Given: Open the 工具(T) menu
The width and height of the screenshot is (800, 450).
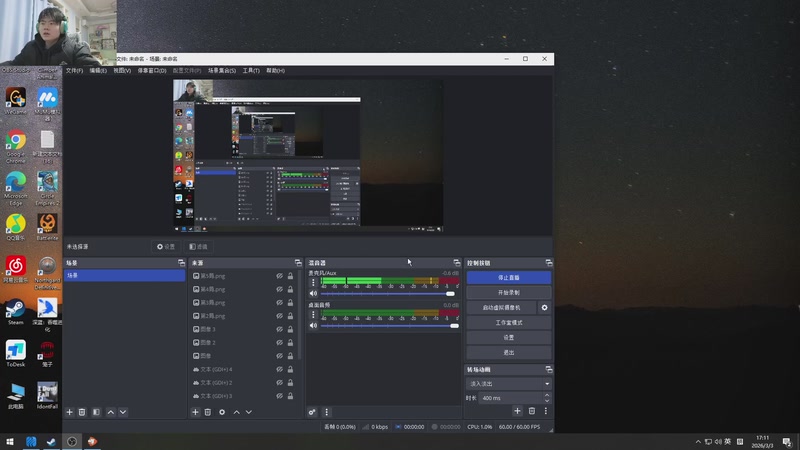Looking at the screenshot, I should click(251, 70).
